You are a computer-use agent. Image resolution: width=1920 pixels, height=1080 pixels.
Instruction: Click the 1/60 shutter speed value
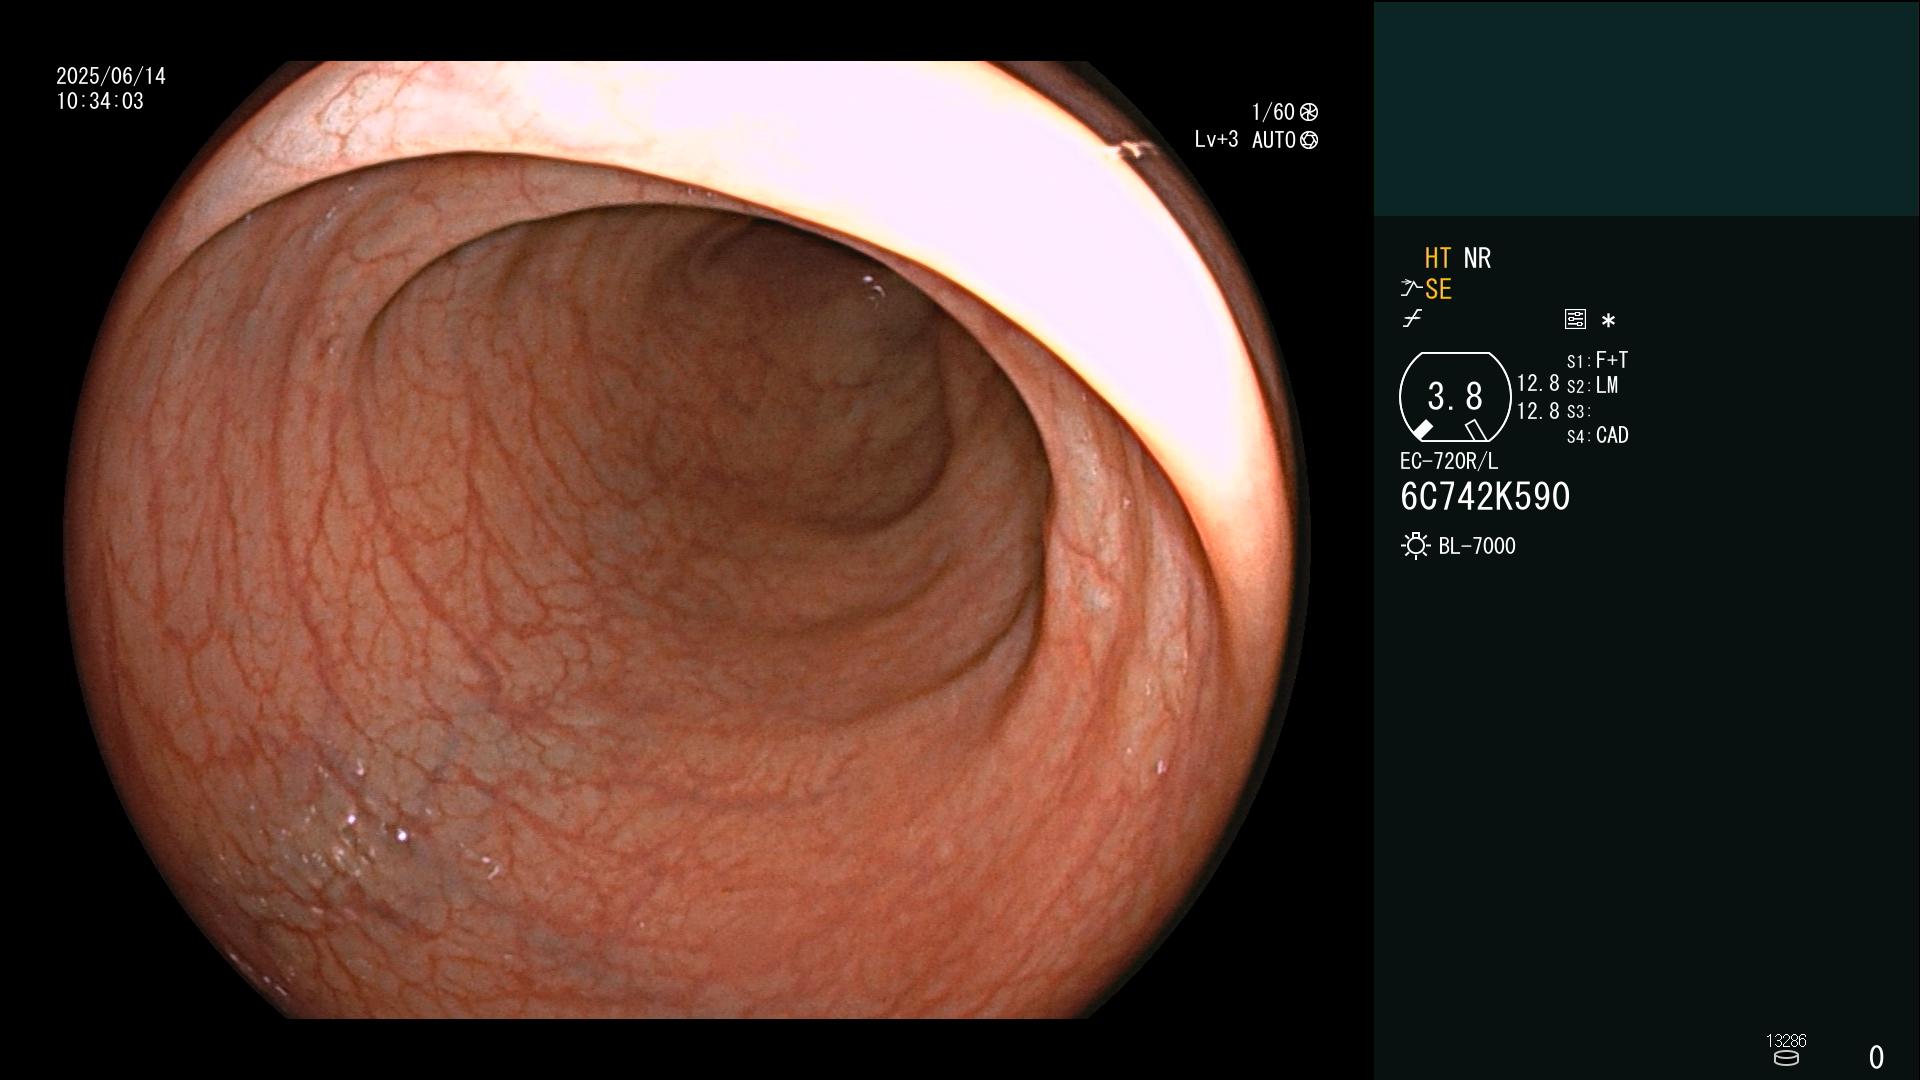pyautogui.click(x=1273, y=112)
